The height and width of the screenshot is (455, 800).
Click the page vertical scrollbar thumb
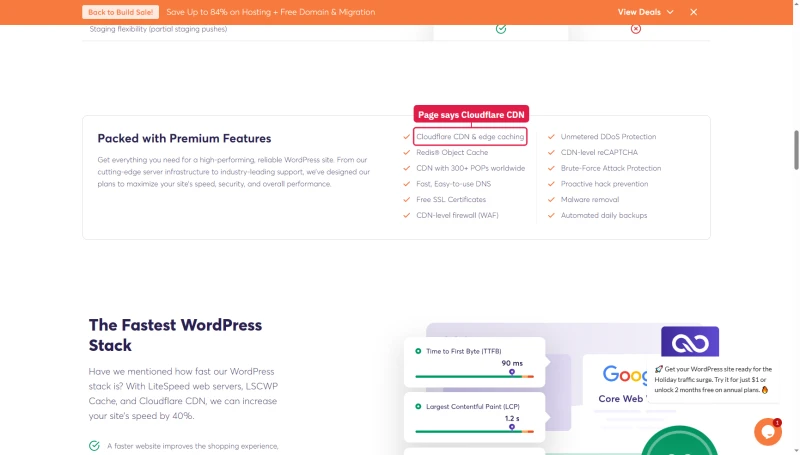tap(796, 150)
